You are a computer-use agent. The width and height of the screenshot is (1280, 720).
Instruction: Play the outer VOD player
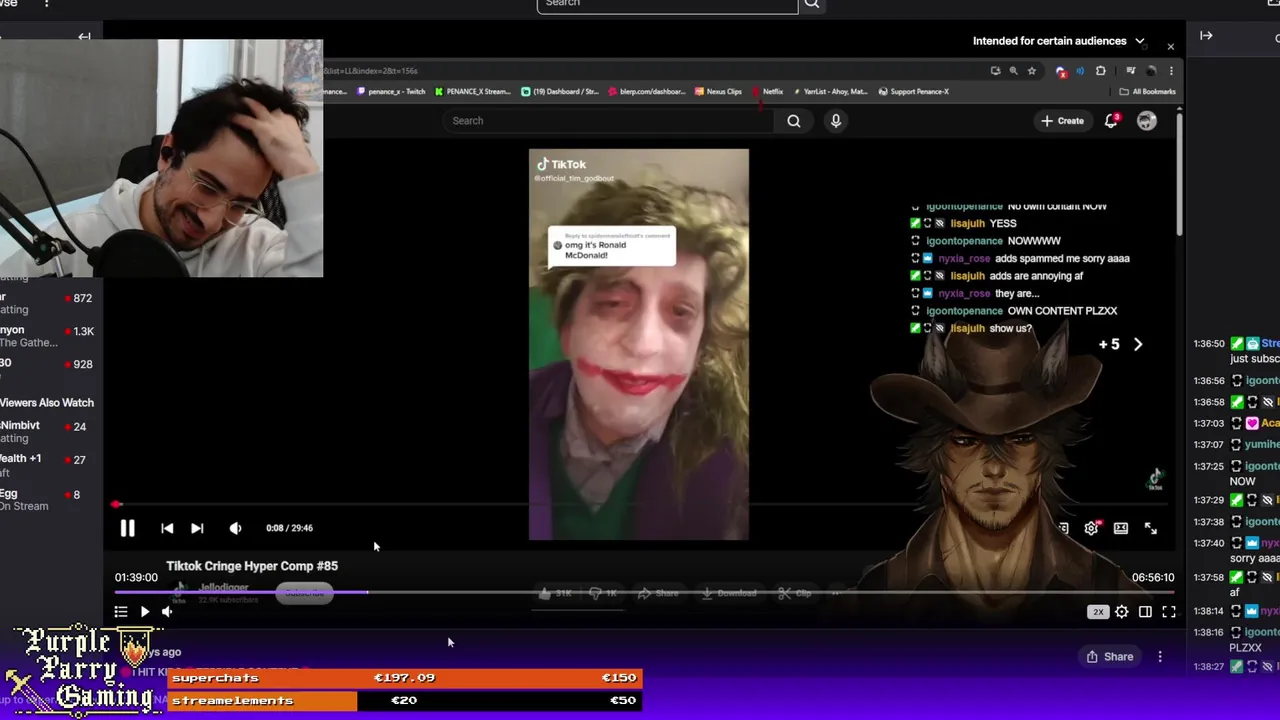click(144, 612)
